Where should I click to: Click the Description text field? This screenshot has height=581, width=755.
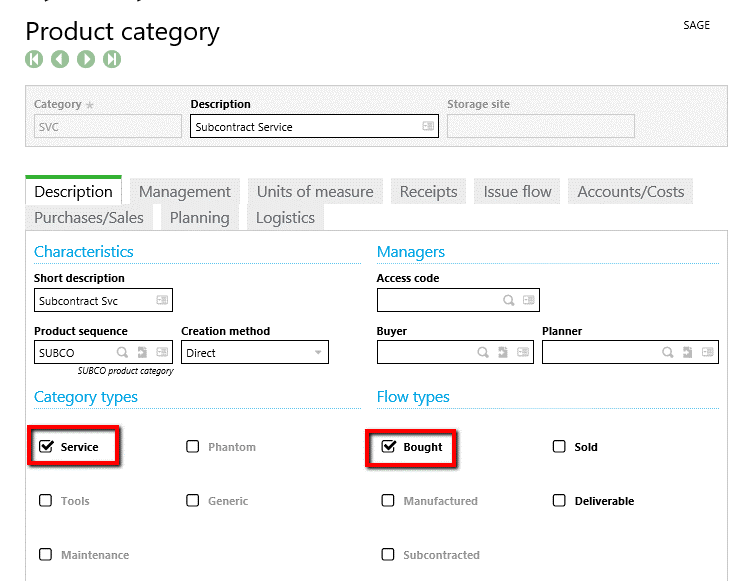pyautogui.click(x=305, y=127)
